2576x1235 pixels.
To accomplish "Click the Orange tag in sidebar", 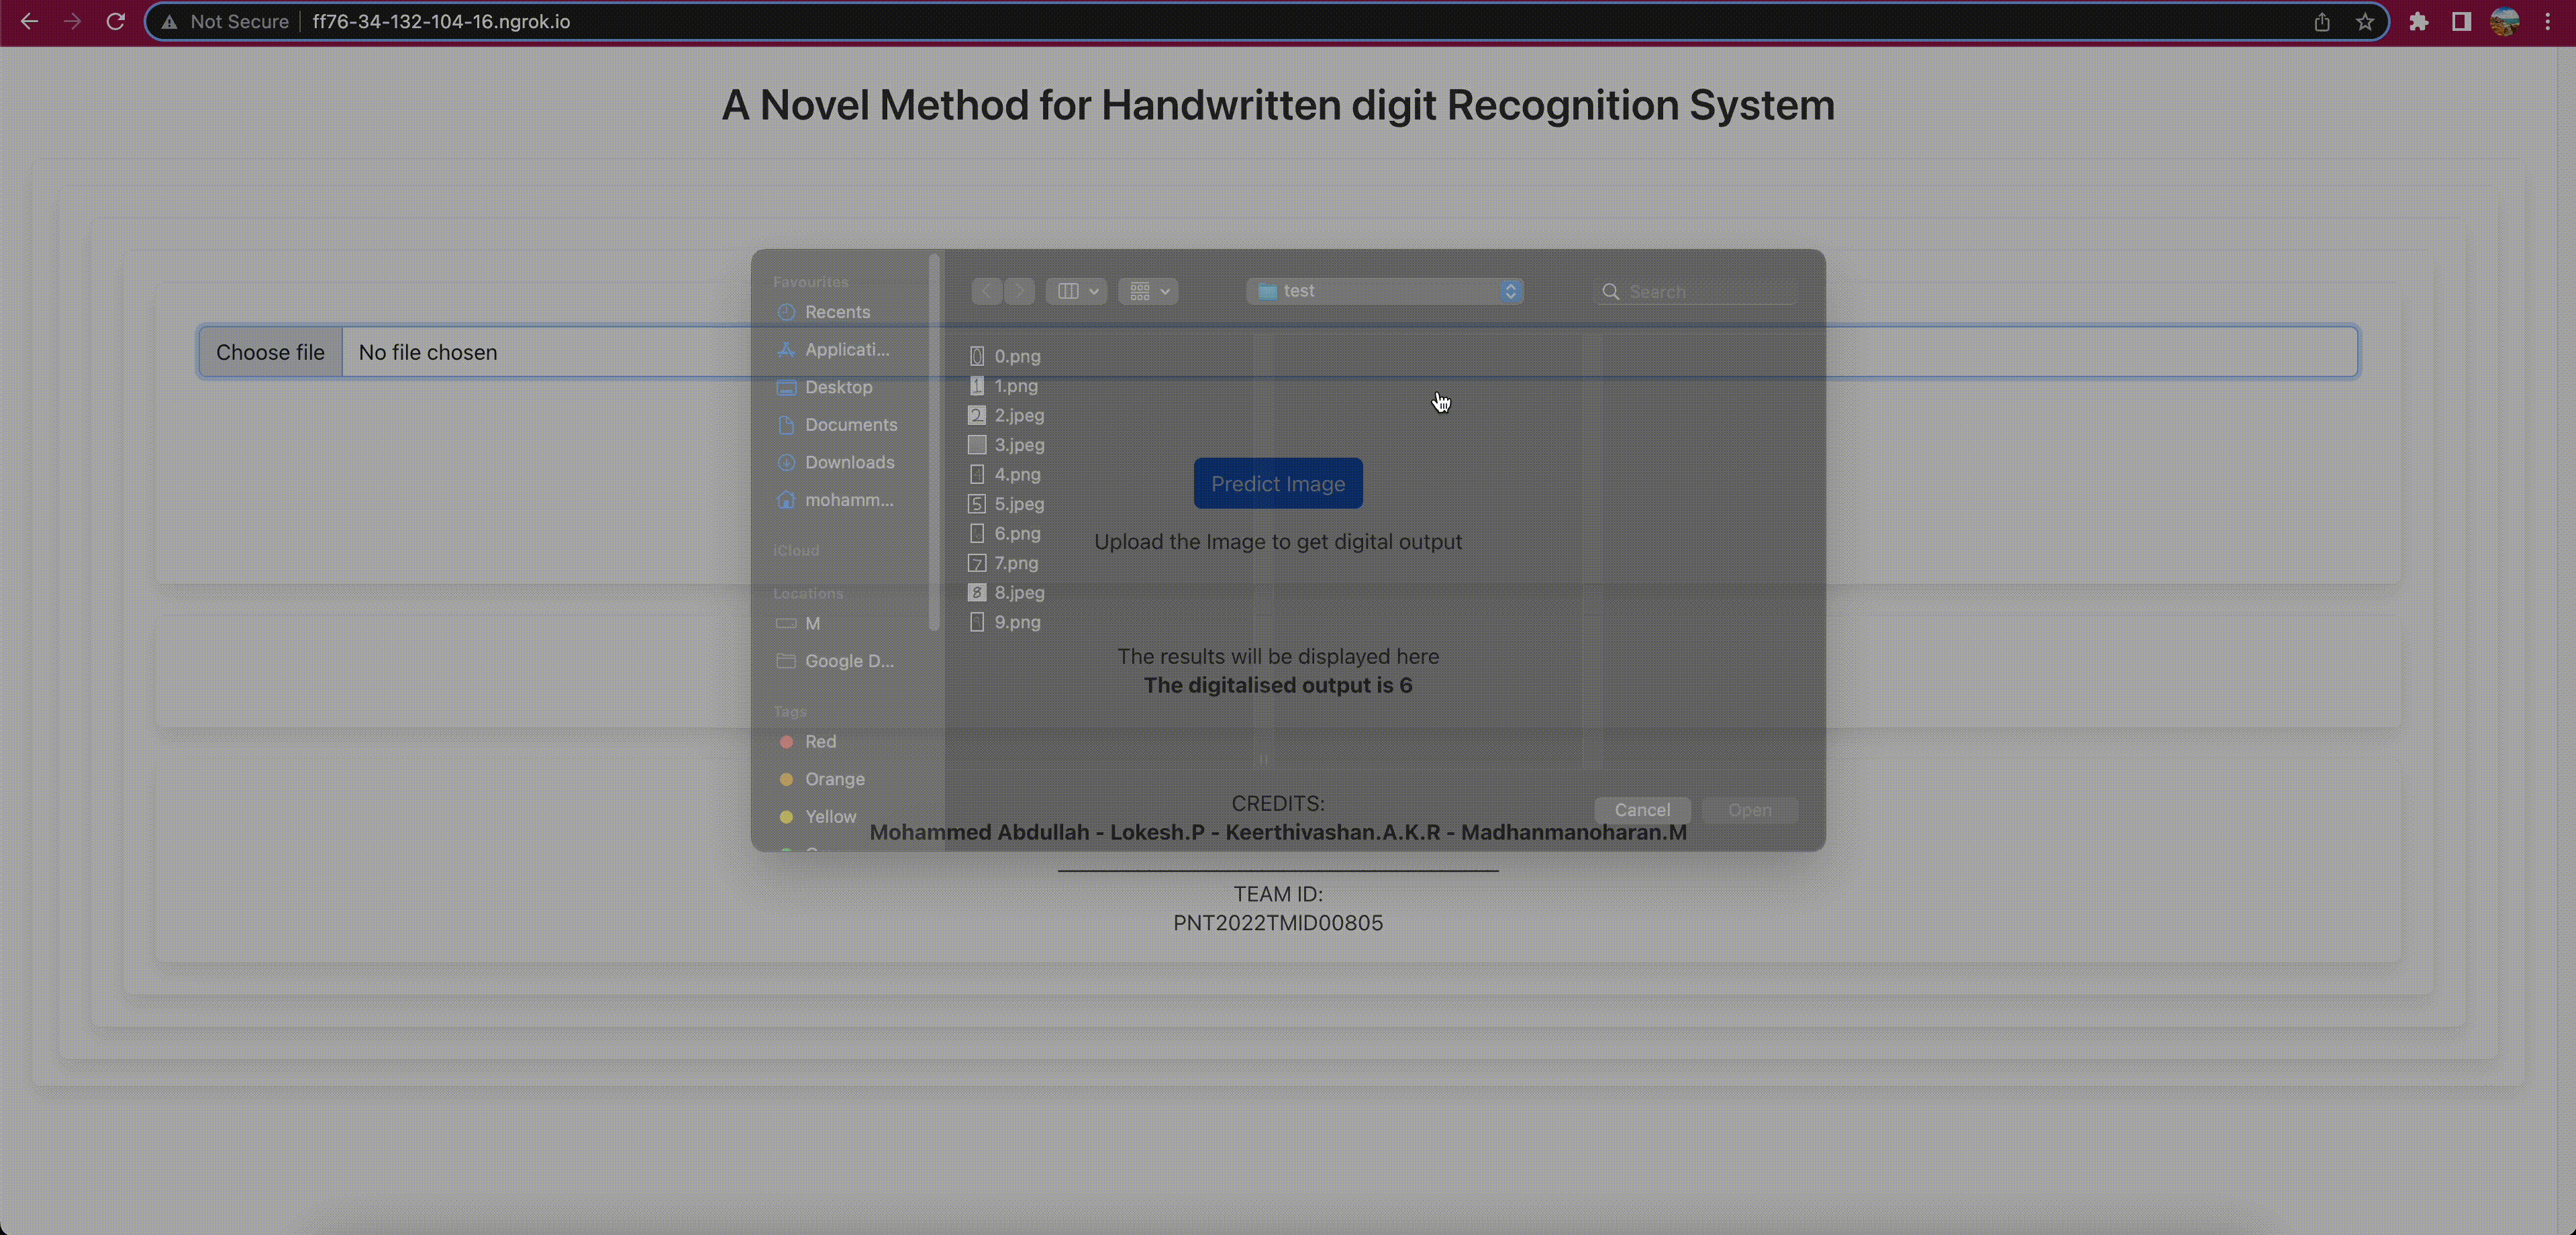I will coord(834,779).
